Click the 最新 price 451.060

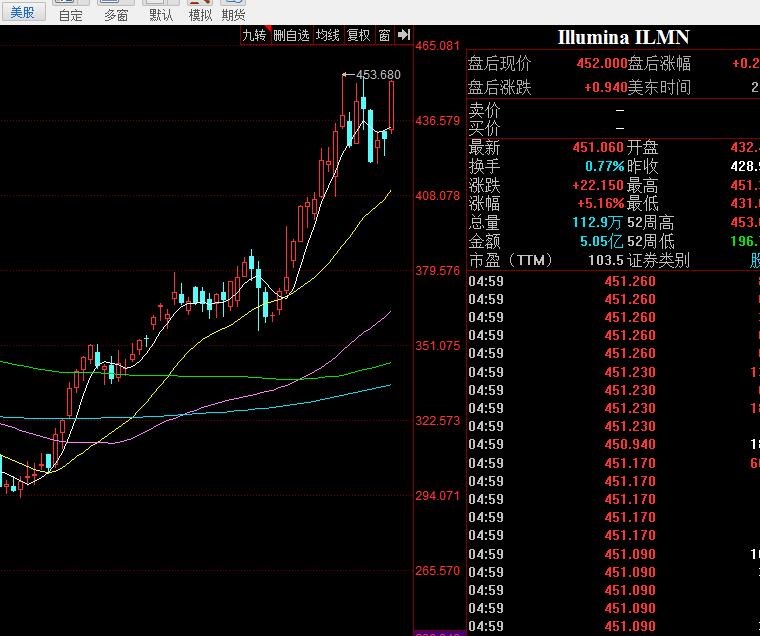click(x=598, y=147)
